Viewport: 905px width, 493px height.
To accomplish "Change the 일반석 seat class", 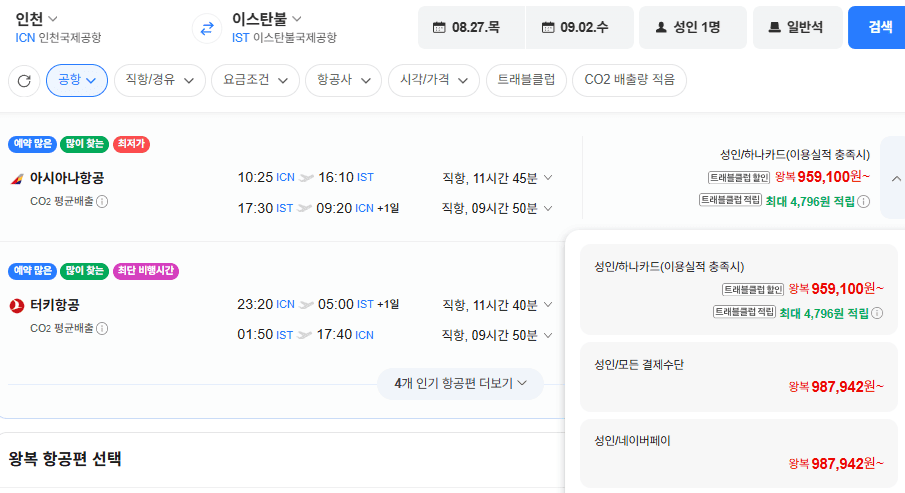I will coord(797,27).
